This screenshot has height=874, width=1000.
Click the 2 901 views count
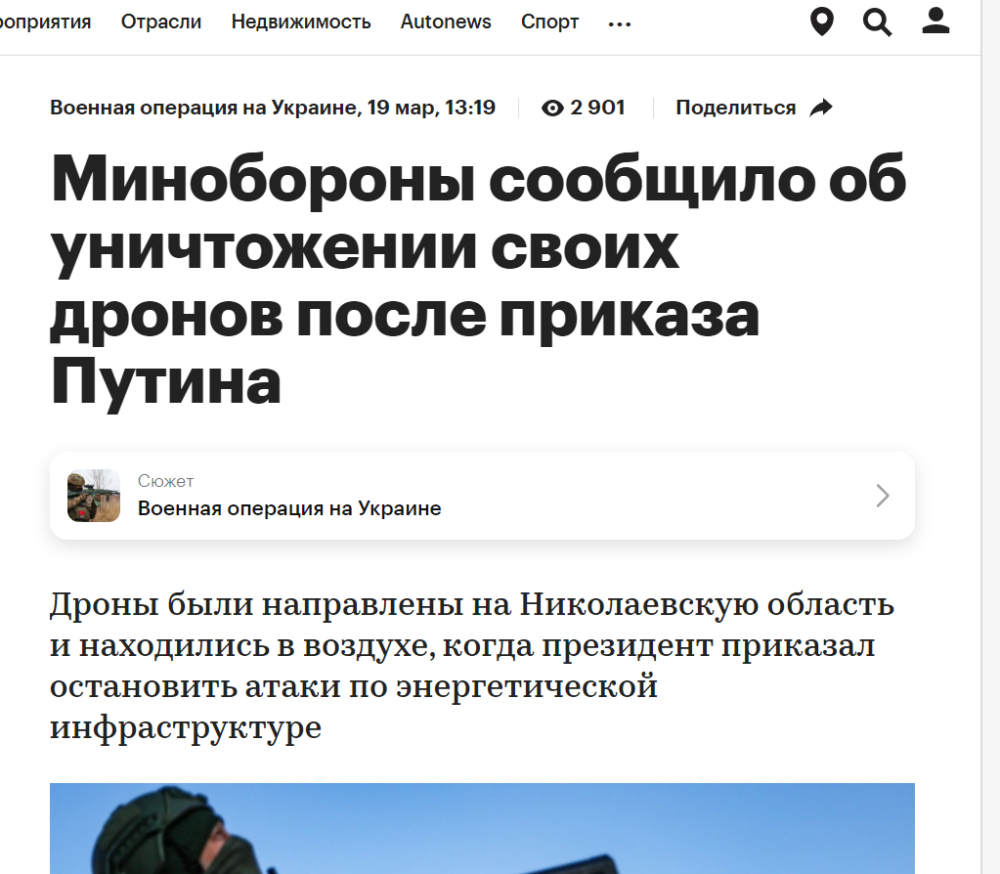coord(598,107)
